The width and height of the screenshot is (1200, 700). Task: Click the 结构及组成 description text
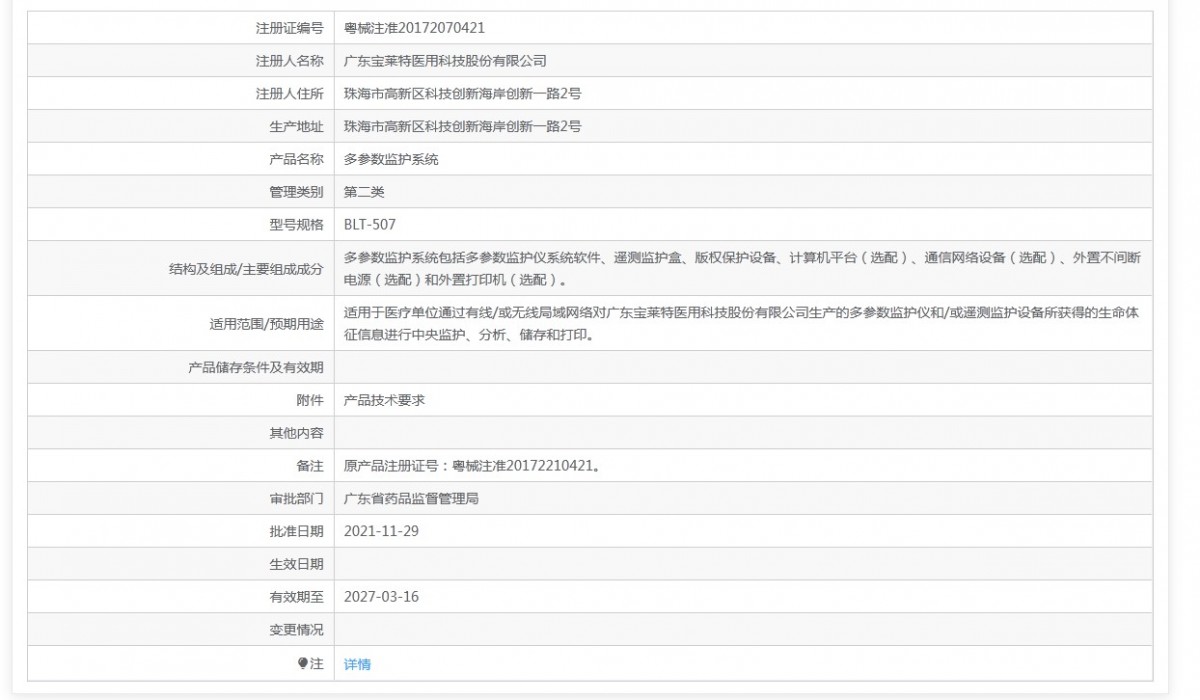click(742, 268)
